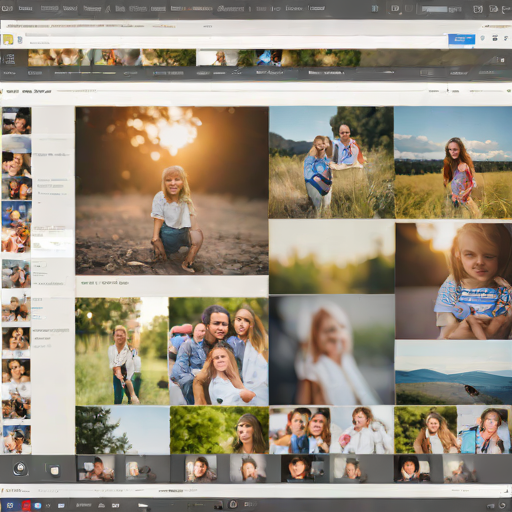
Task: Open the mountain landscape photo
Action: (x=454, y=372)
